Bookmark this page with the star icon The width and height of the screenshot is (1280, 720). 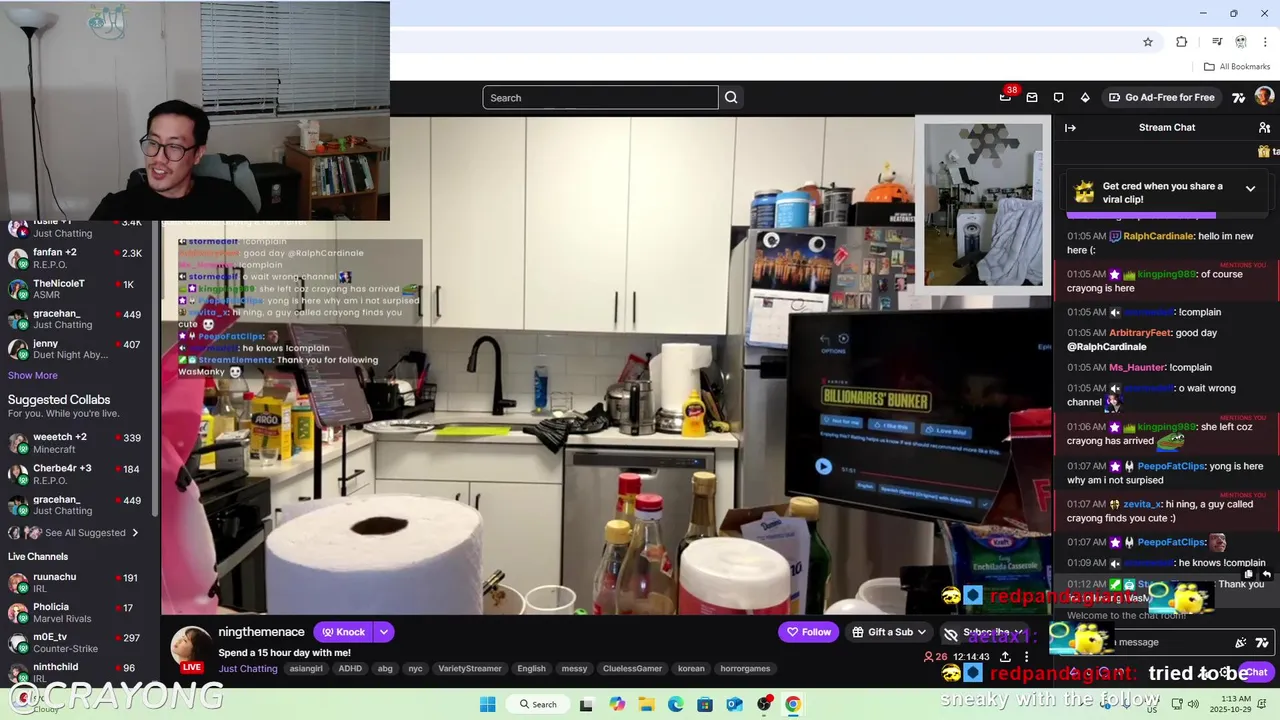(1148, 42)
